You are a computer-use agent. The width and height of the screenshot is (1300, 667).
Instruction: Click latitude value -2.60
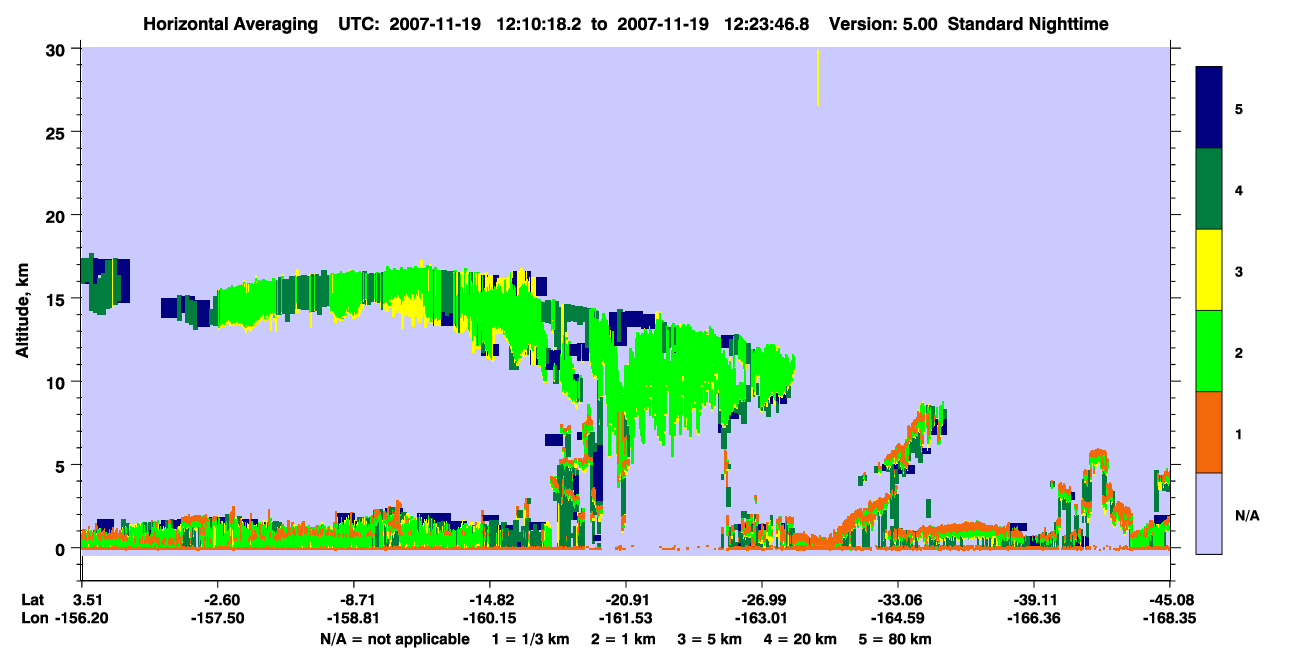point(217,599)
